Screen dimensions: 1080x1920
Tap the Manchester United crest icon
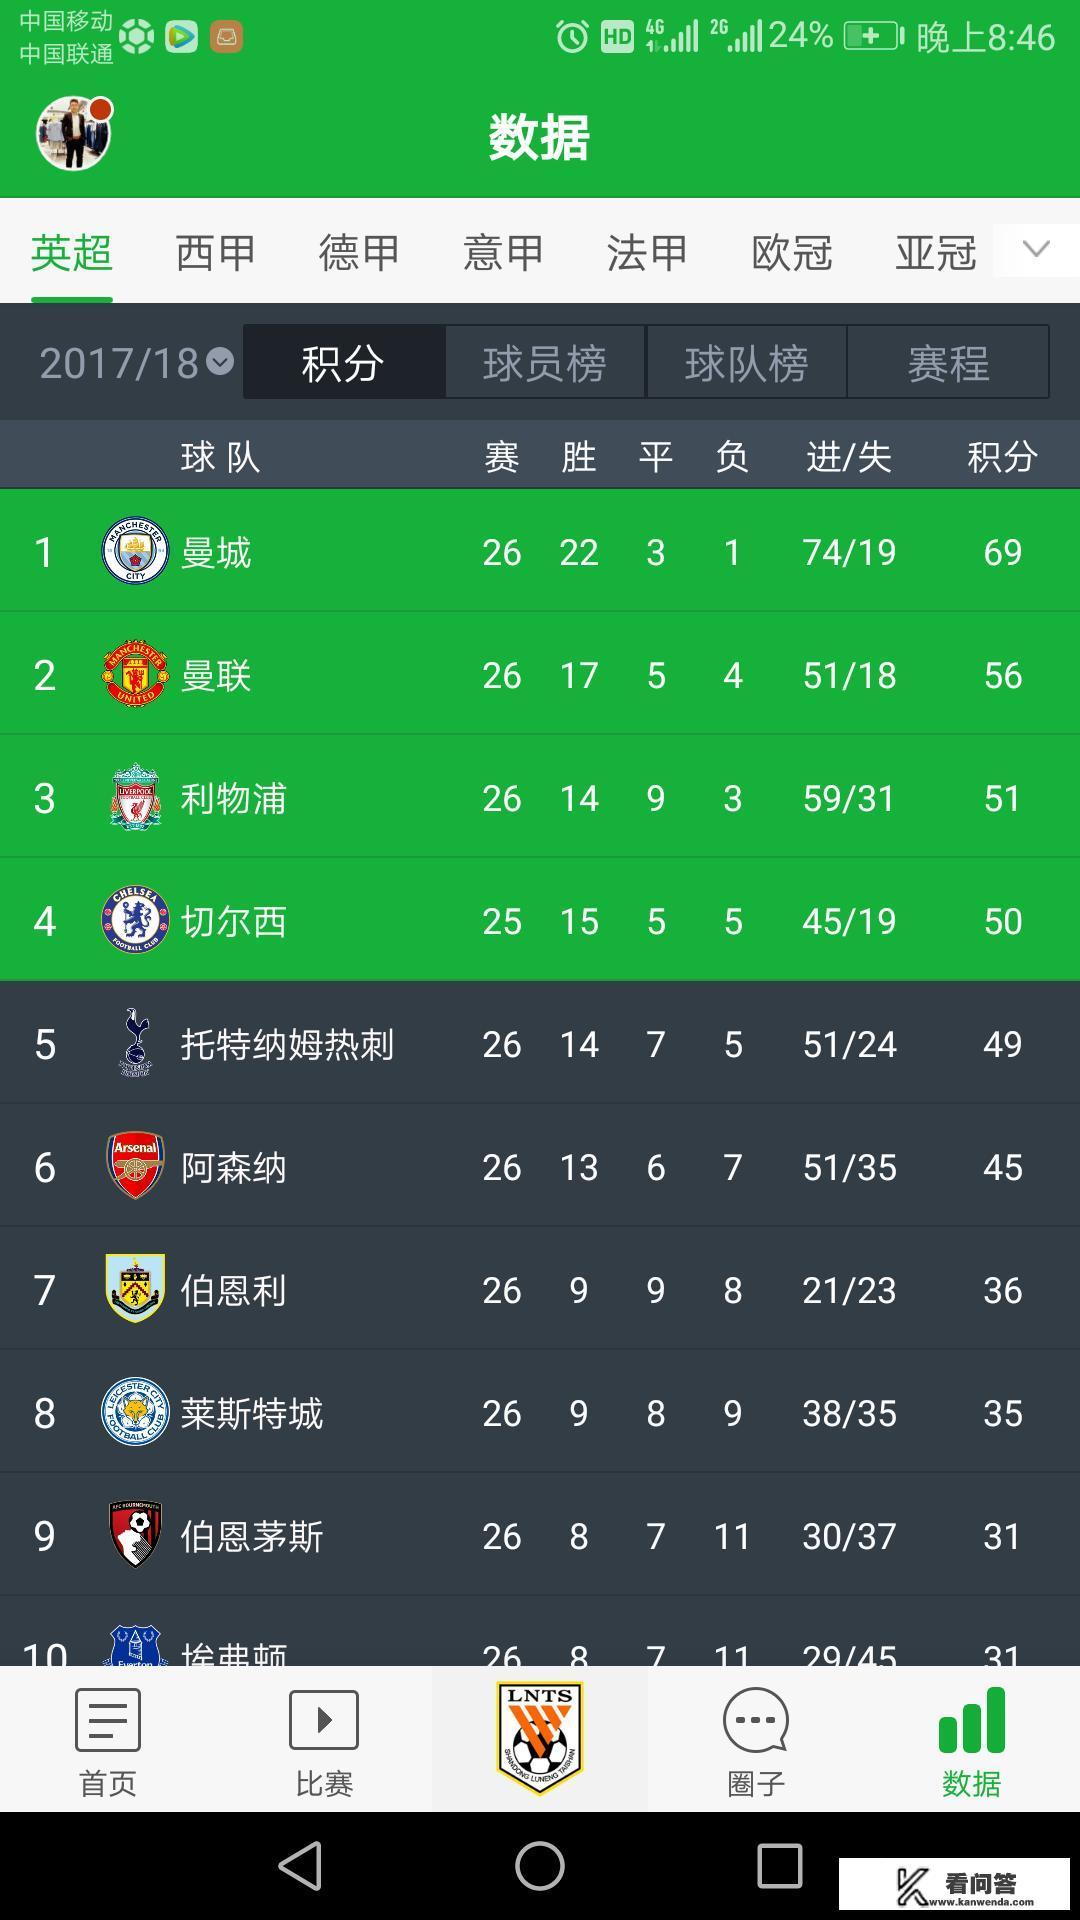tap(132, 674)
